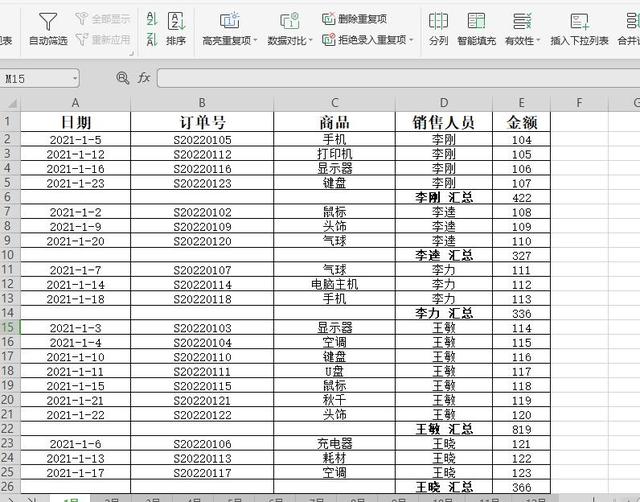Select the cell 王晓 汇总
This screenshot has width=640, height=502.
tap(444, 487)
